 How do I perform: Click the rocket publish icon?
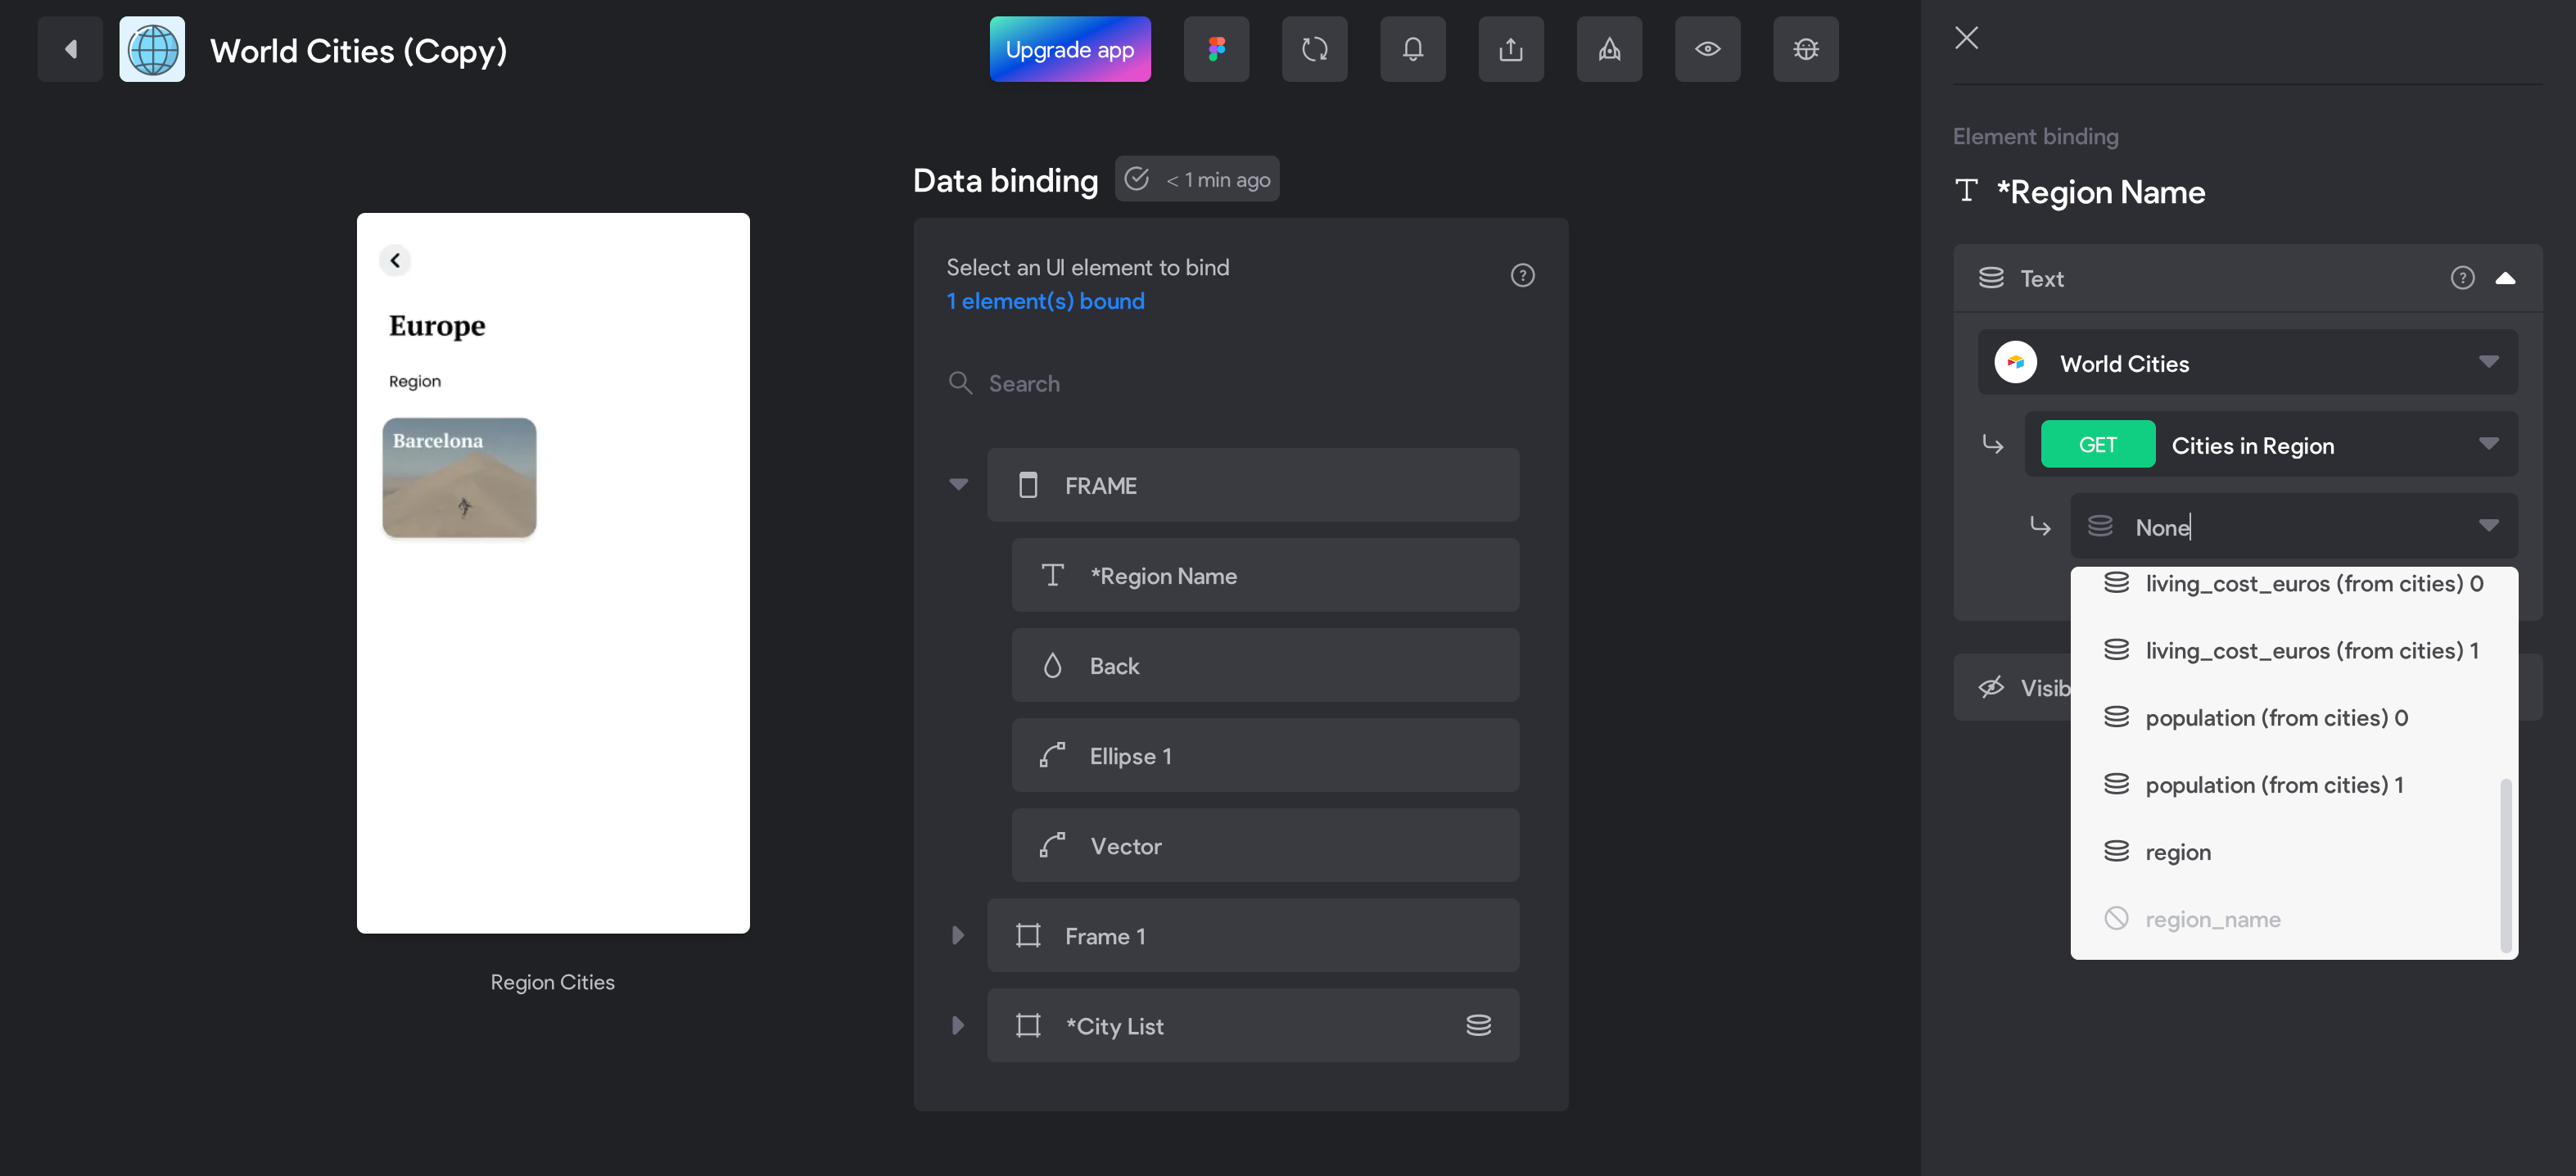tap(1609, 49)
